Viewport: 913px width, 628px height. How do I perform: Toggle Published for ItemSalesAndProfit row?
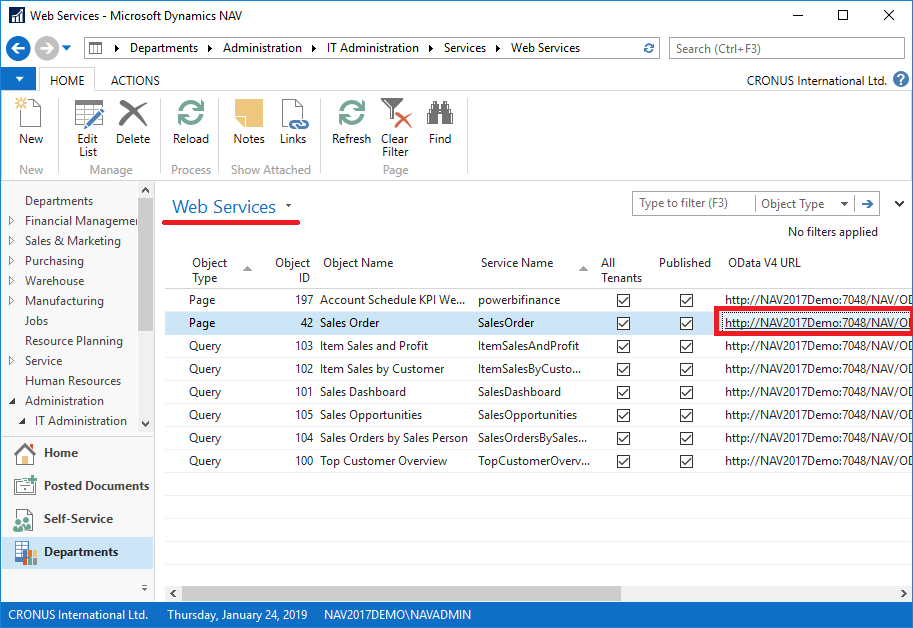tap(686, 346)
